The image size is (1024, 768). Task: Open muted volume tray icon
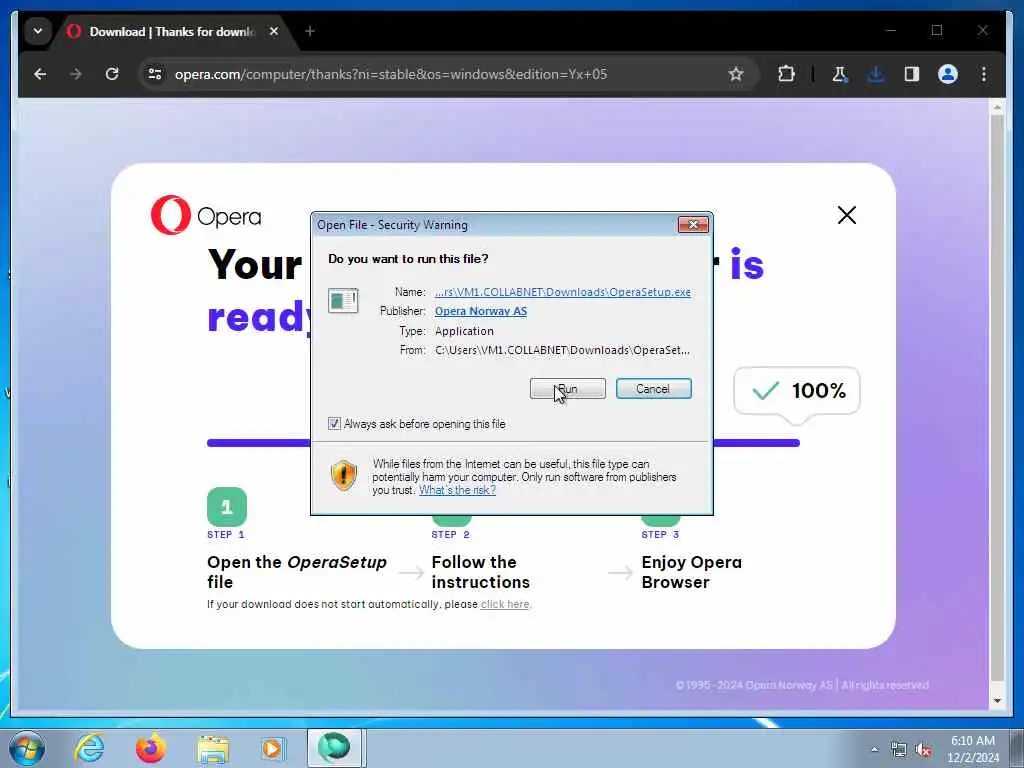click(923, 750)
